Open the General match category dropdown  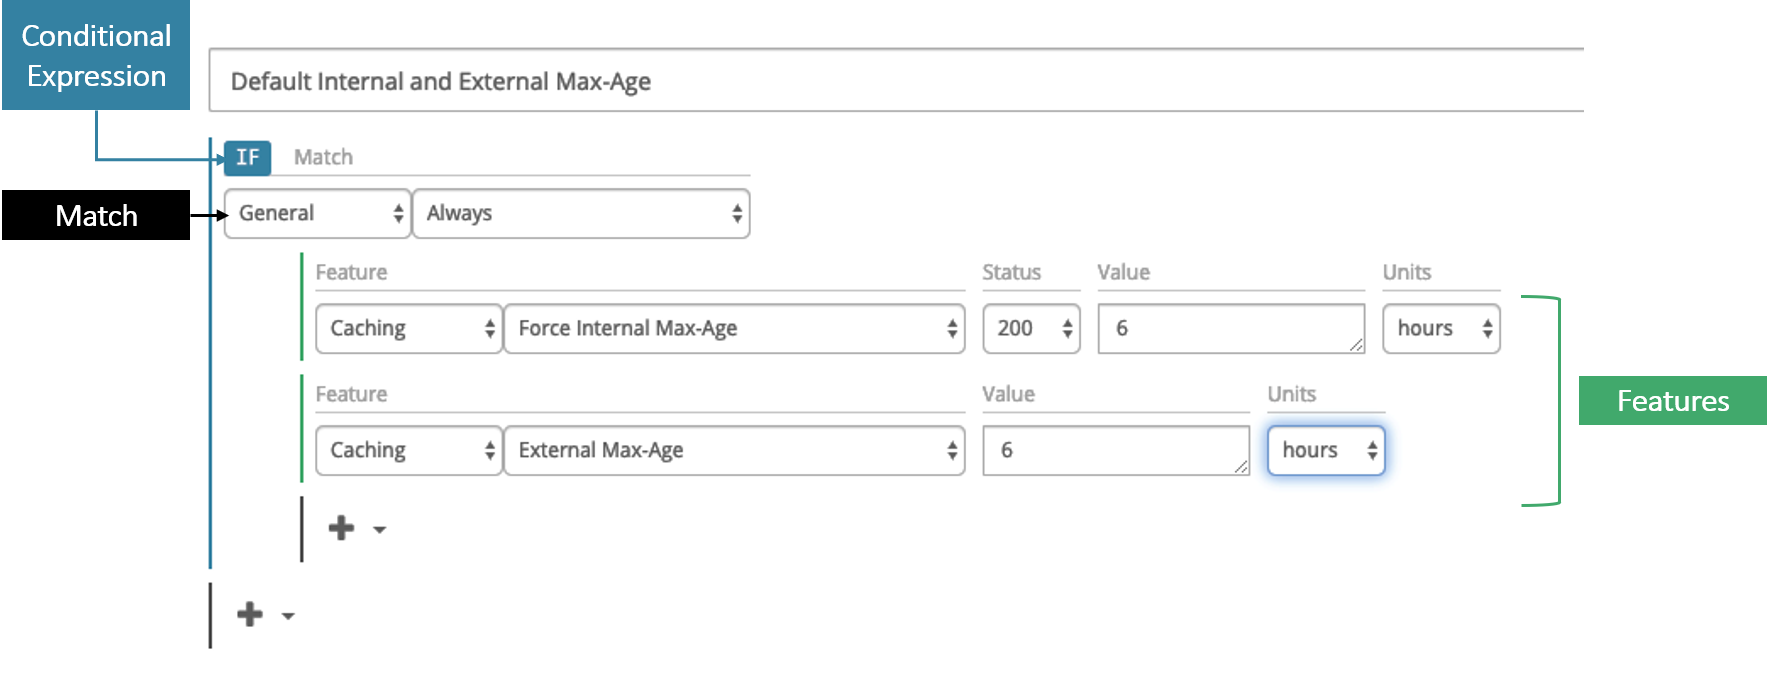click(318, 214)
